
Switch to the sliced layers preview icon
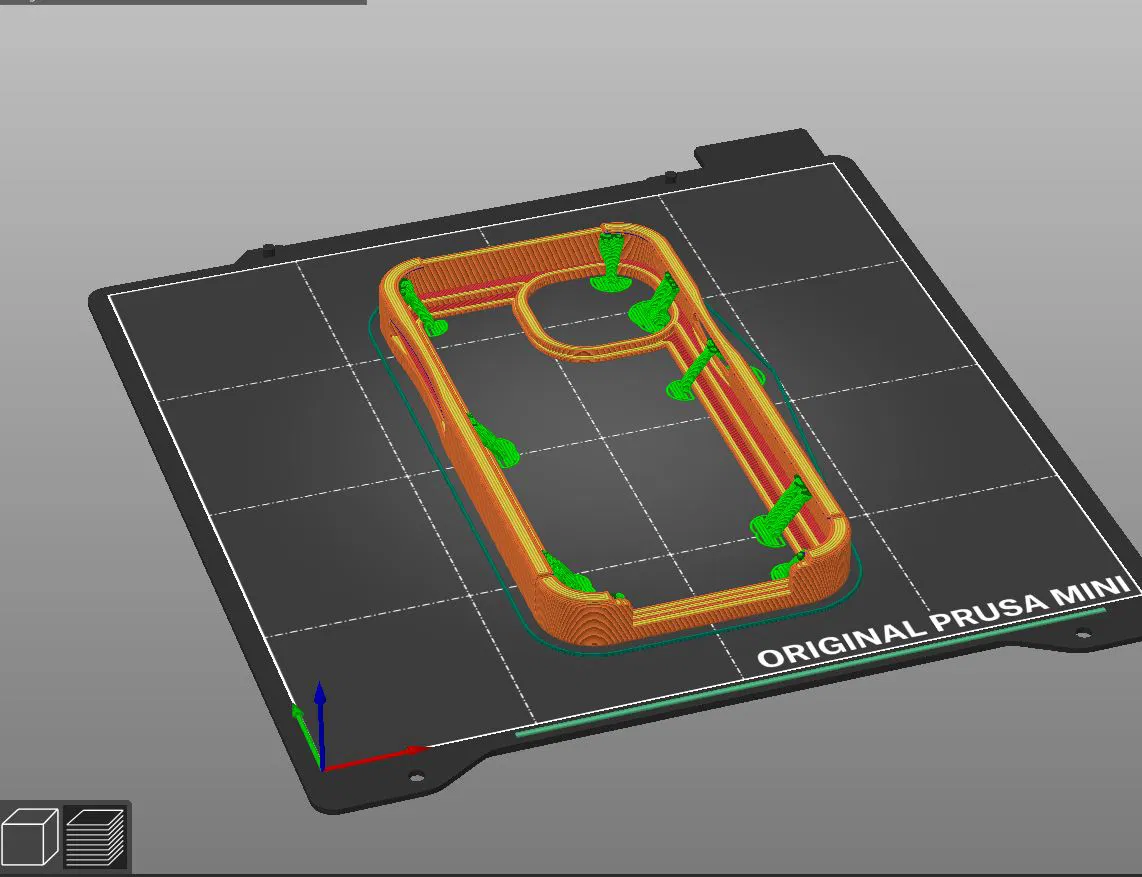point(94,837)
